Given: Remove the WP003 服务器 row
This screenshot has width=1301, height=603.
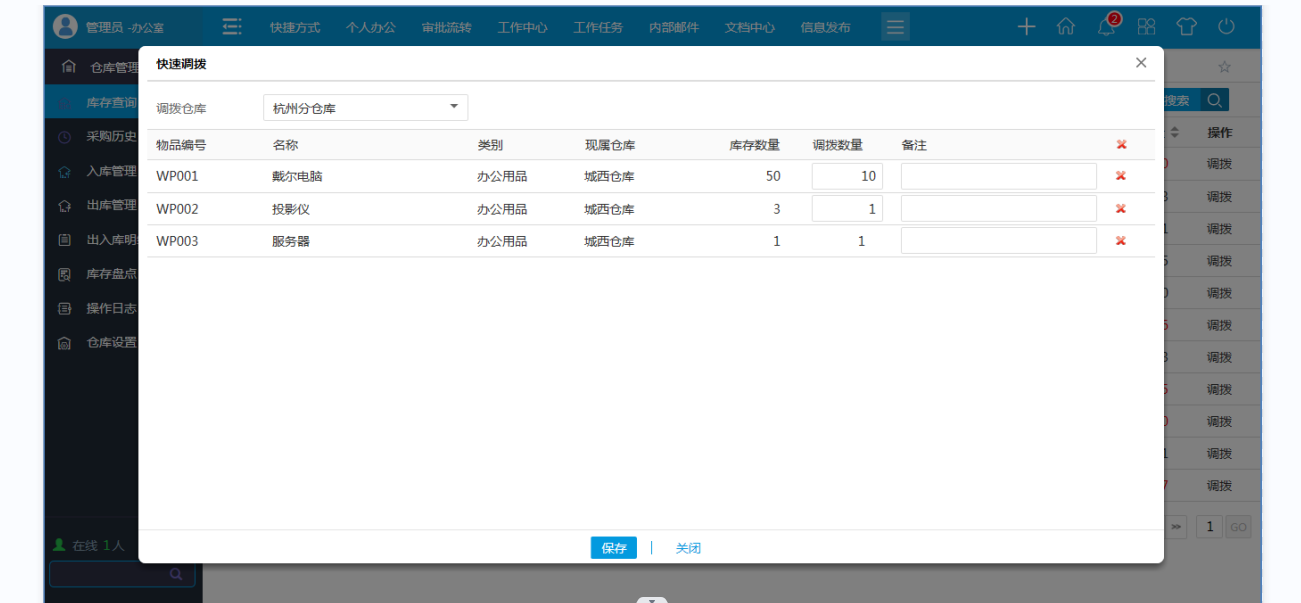Looking at the screenshot, I should pyautogui.click(x=1121, y=241).
